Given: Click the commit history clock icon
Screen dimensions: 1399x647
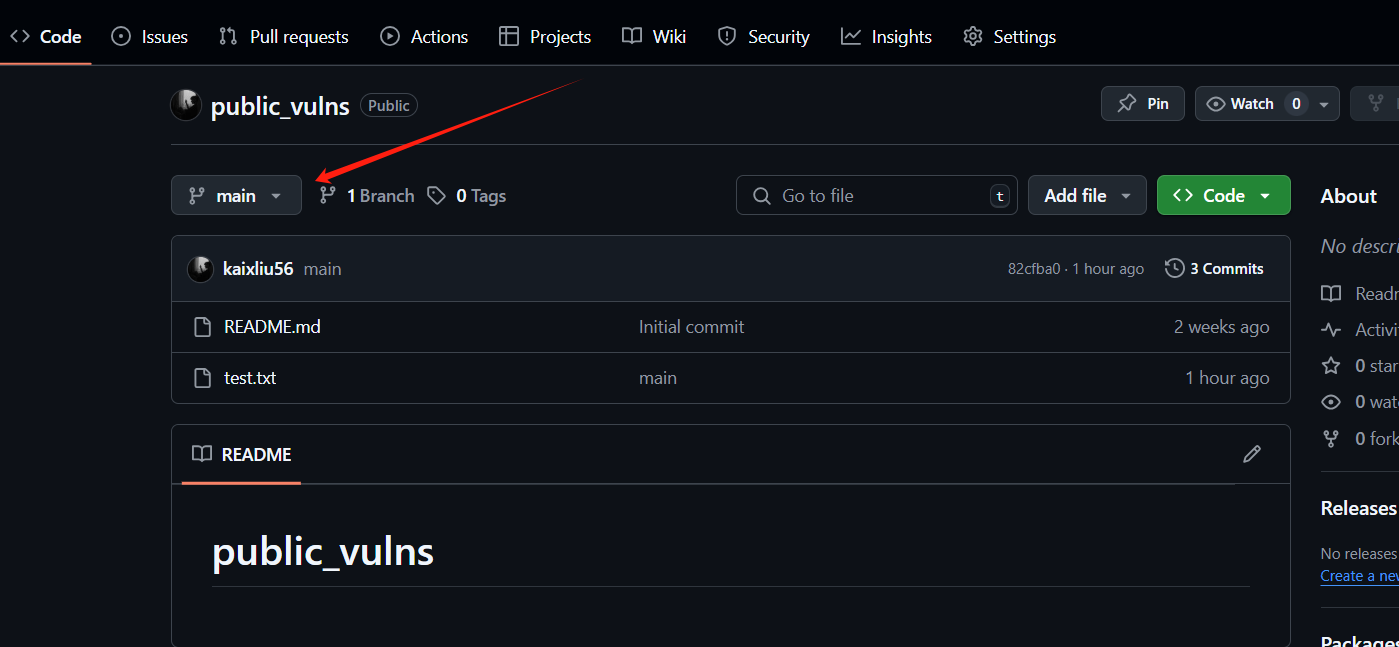Looking at the screenshot, I should (x=1175, y=269).
